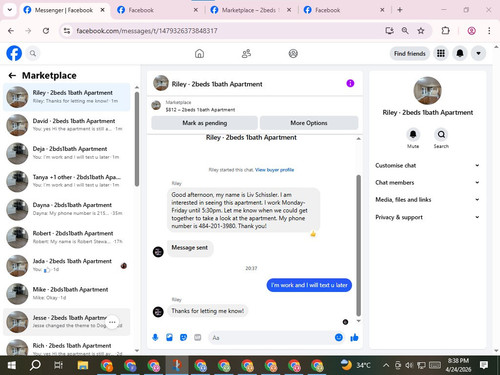The height and width of the screenshot is (375, 500).
Task: Open Tanya +1 other chat
Action: [x=67, y=181]
